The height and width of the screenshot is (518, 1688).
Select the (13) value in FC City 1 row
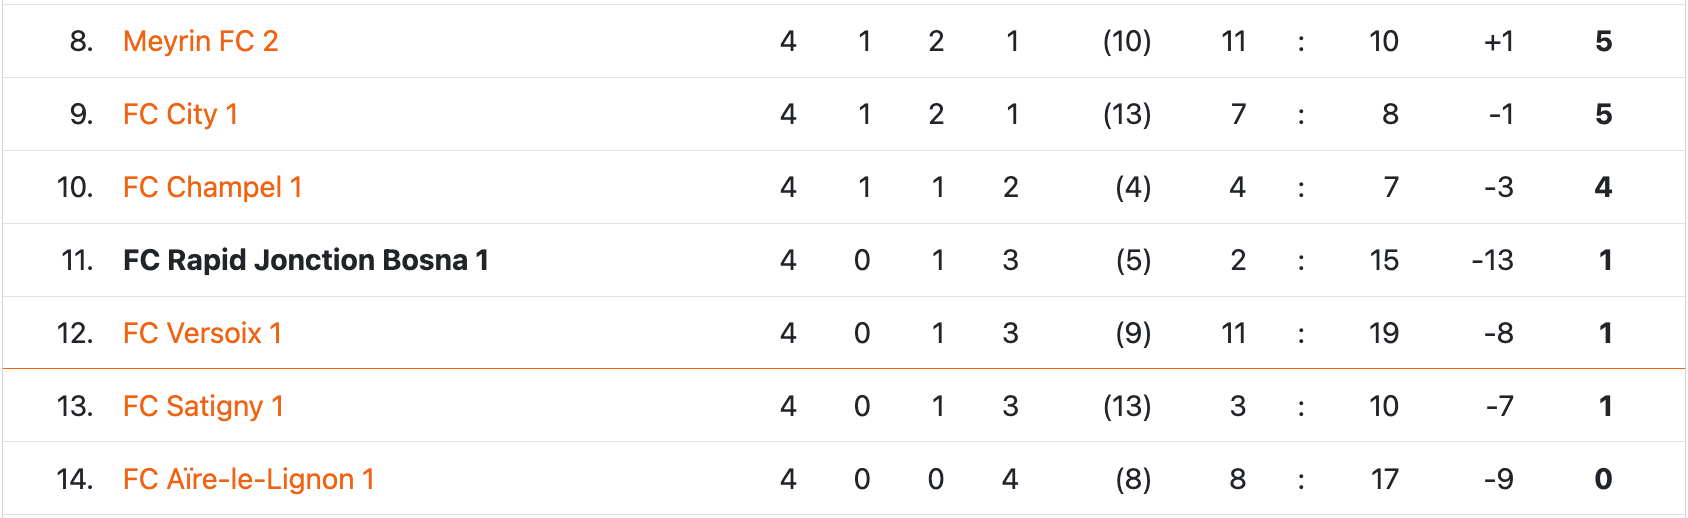point(1127,114)
